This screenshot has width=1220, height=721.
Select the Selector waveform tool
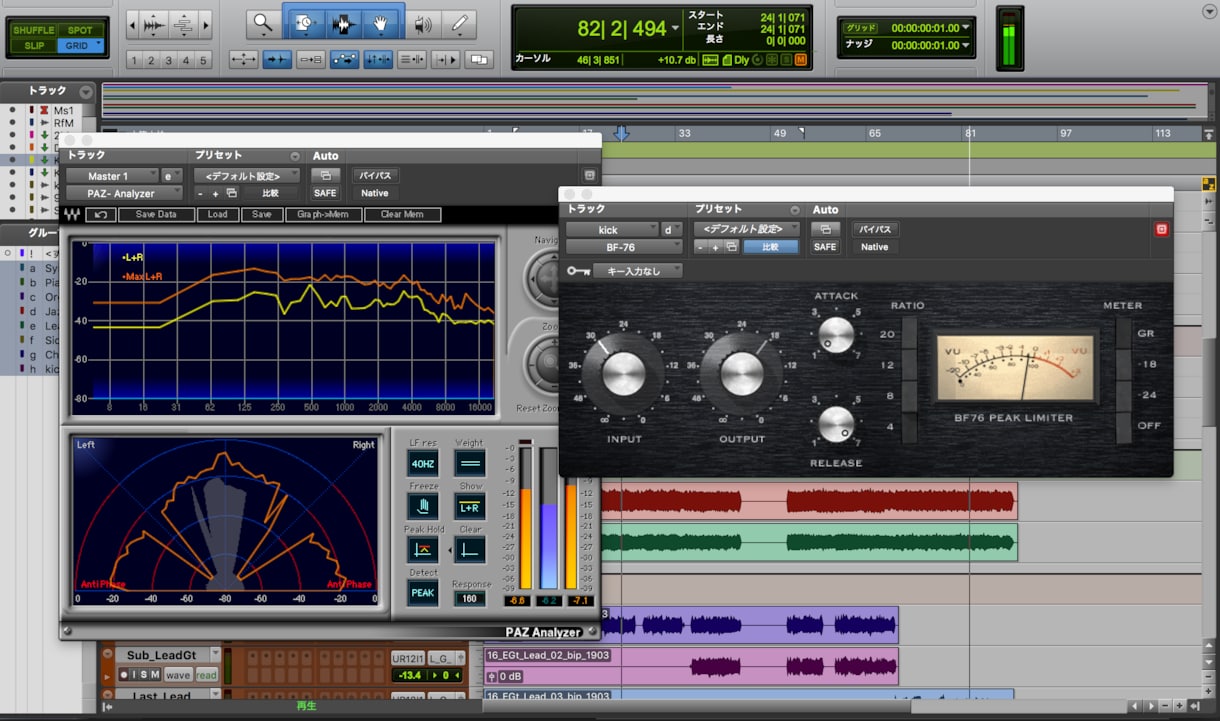pyautogui.click(x=343, y=22)
